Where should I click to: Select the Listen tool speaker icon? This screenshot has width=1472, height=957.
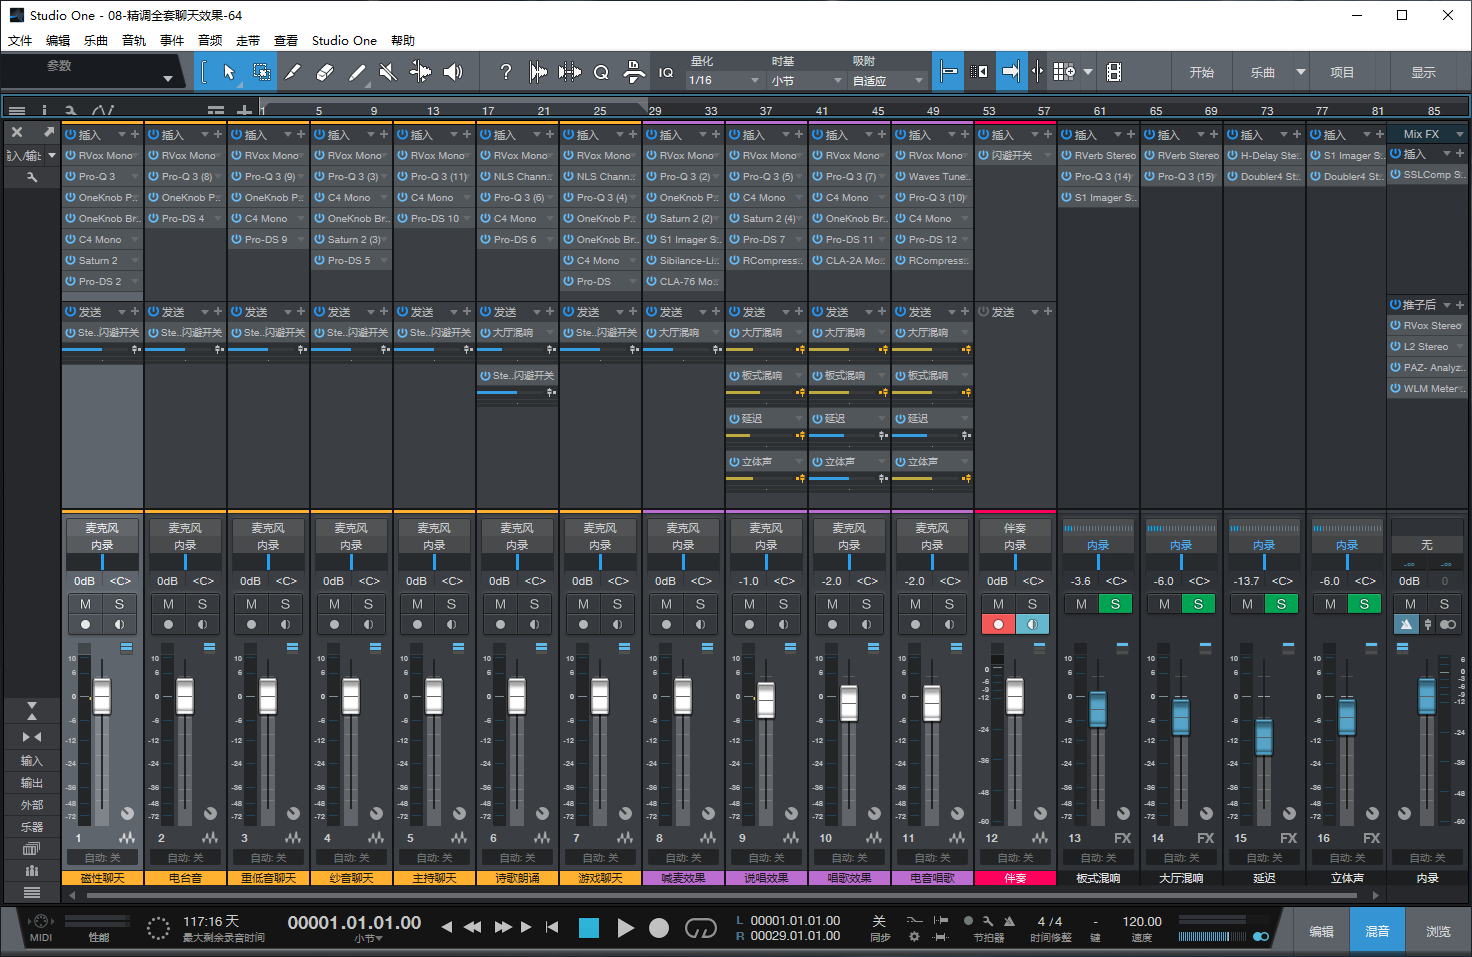point(451,71)
